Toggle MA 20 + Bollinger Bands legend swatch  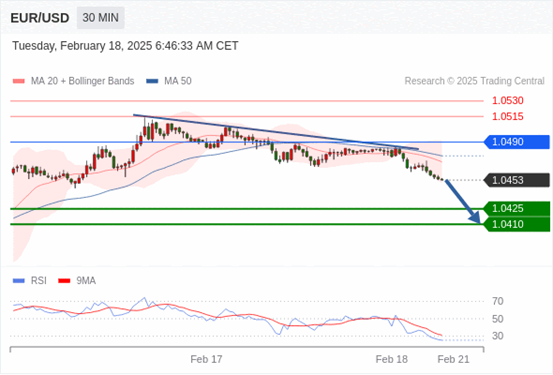coord(19,81)
